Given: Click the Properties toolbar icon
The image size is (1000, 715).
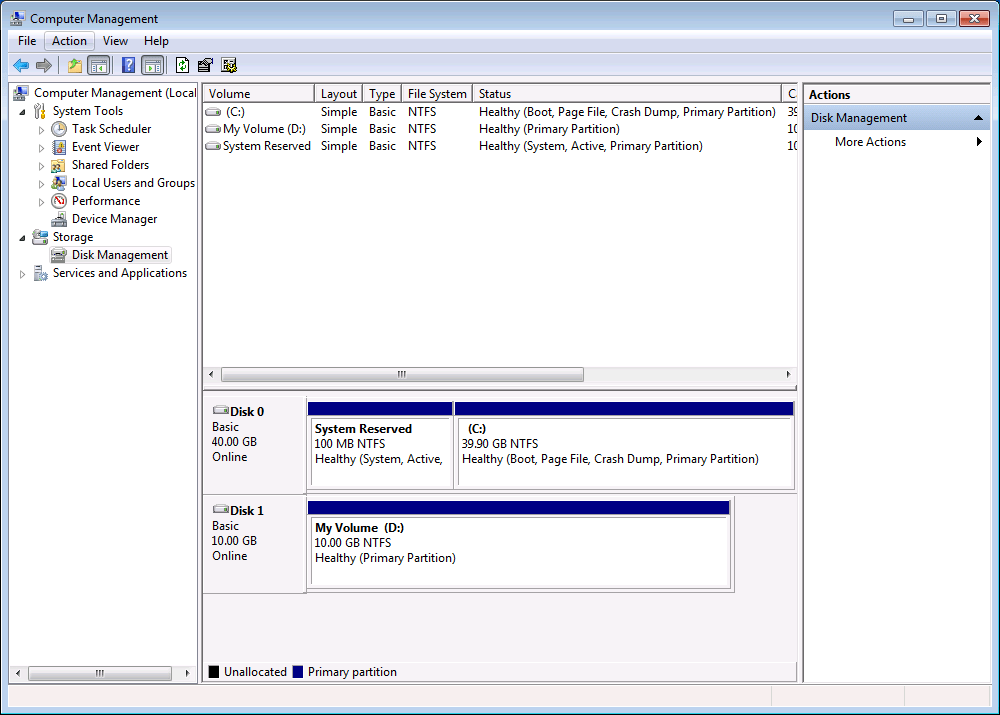Looking at the screenshot, I should coord(205,66).
